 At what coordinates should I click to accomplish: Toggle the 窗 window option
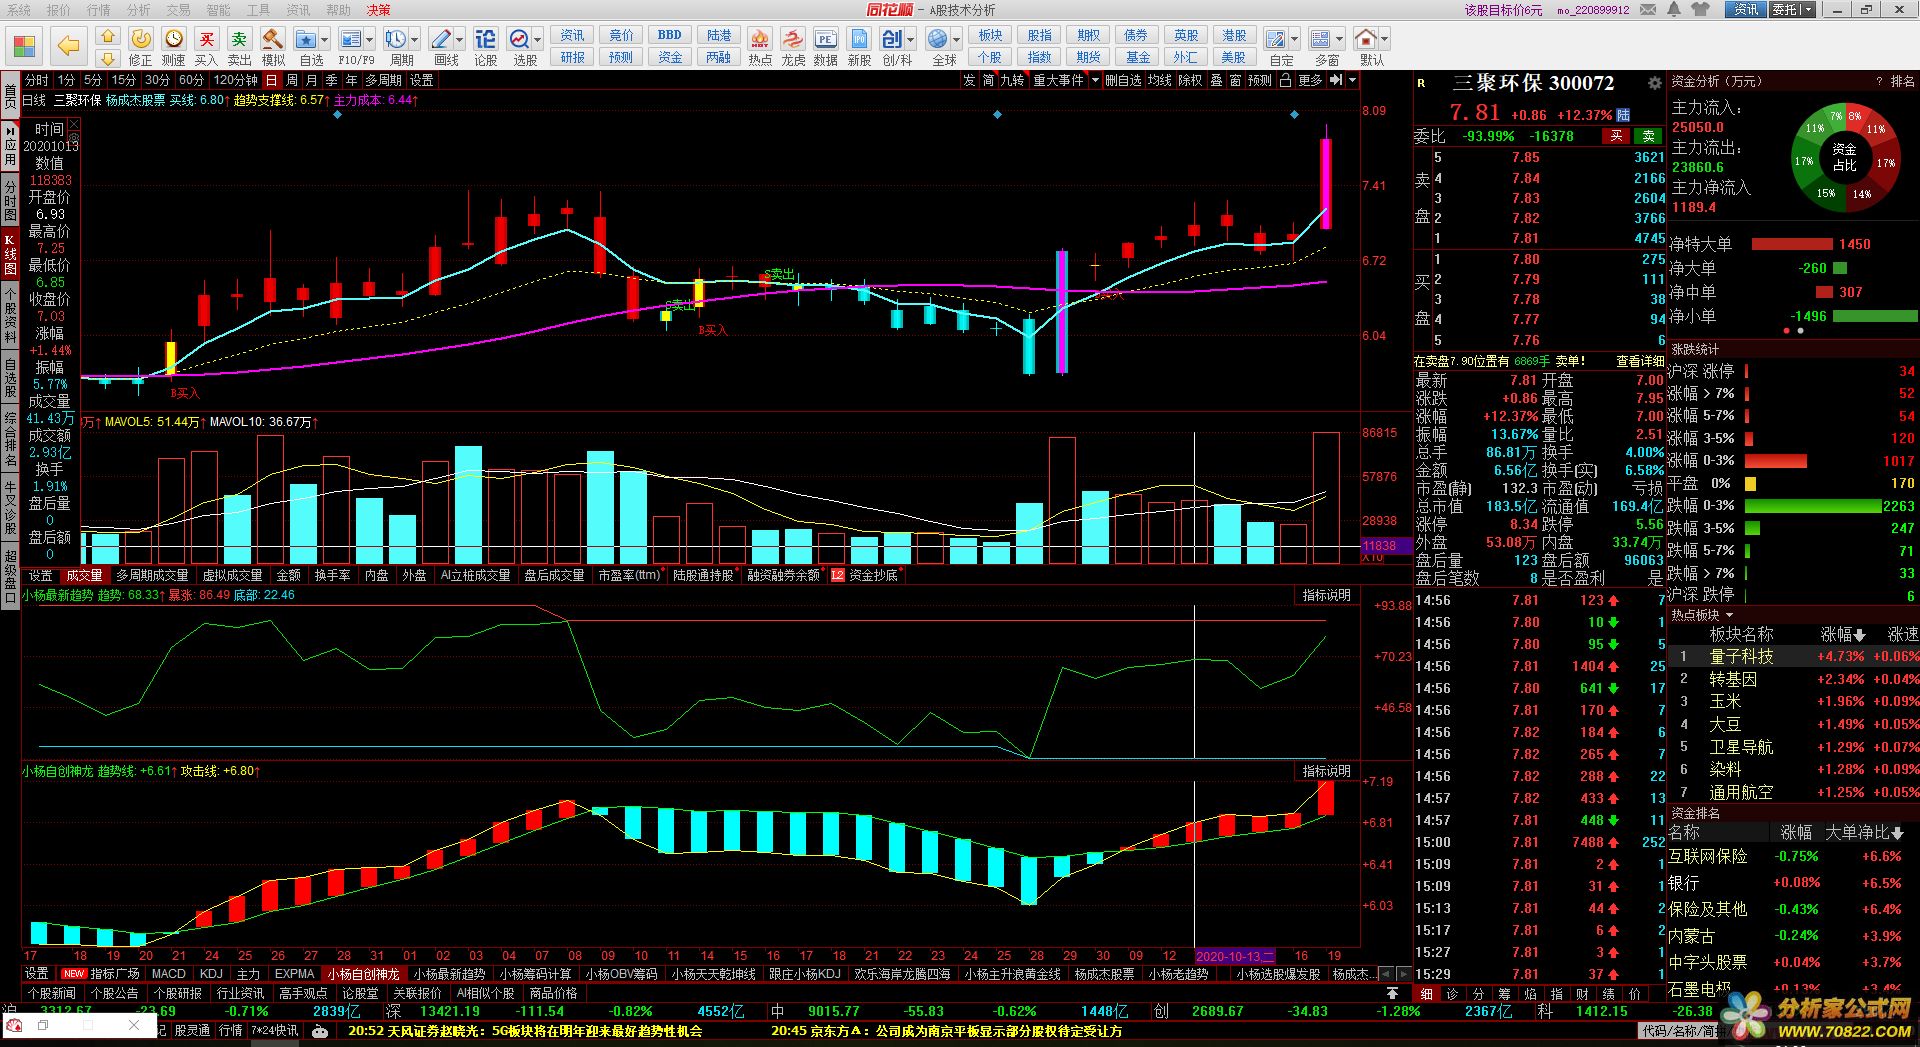[x=1236, y=80]
